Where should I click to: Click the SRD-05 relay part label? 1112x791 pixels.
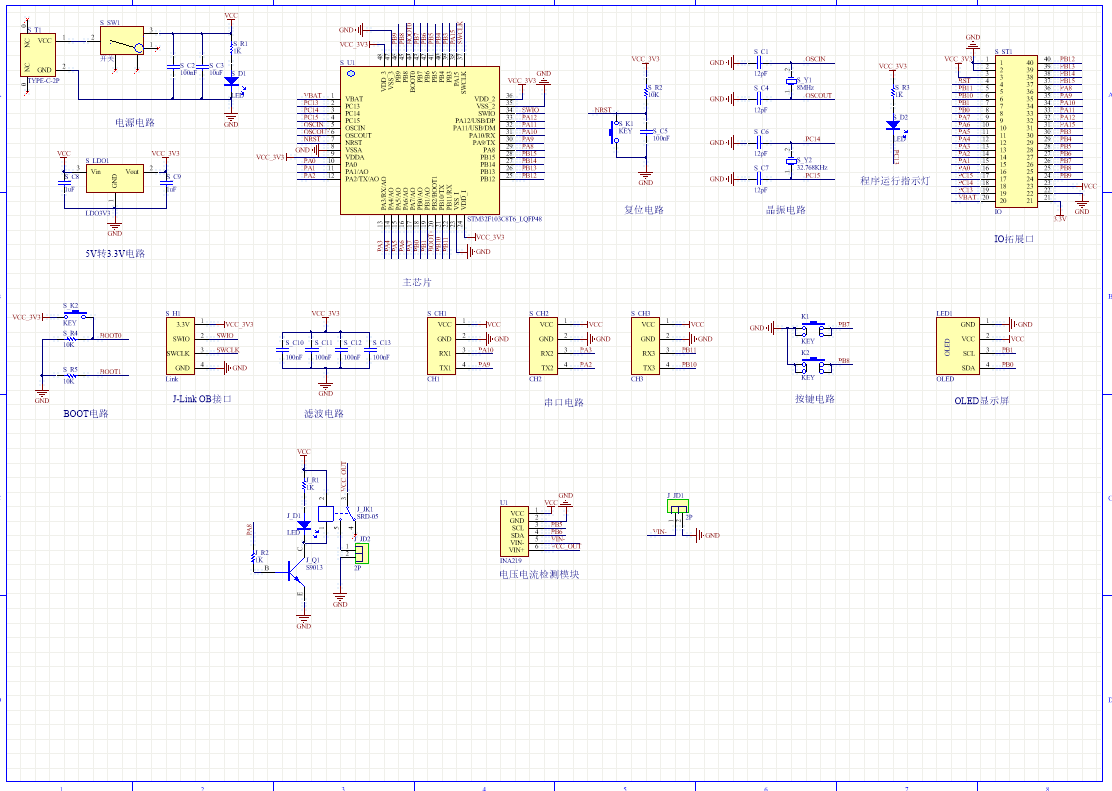tap(367, 516)
